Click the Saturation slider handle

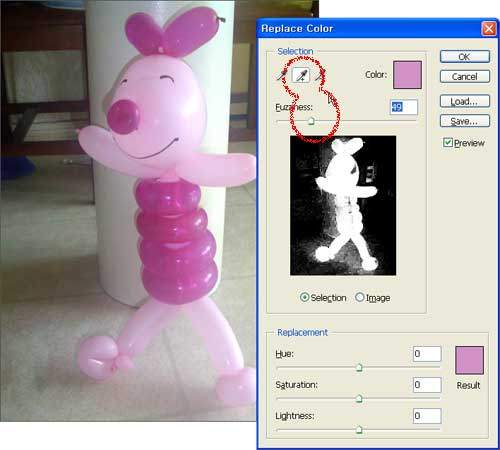(359, 398)
